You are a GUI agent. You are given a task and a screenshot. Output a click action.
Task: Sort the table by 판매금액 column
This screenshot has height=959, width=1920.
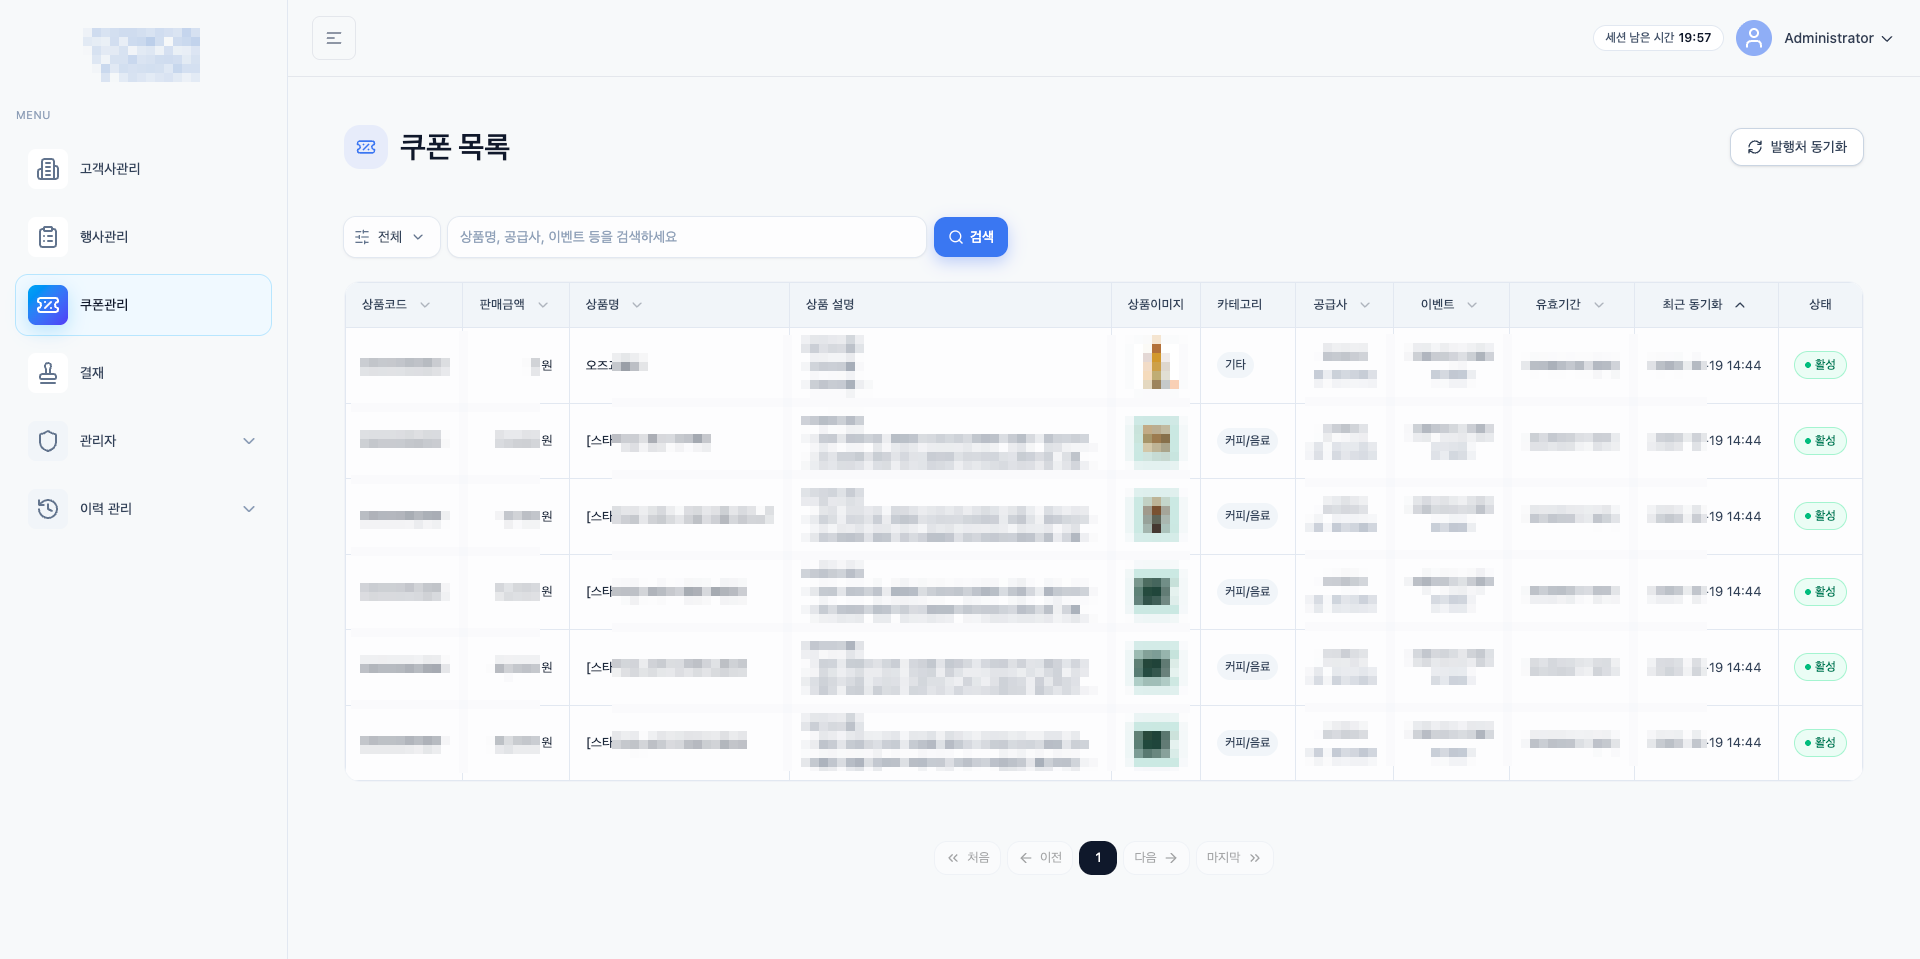coord(513,305)
